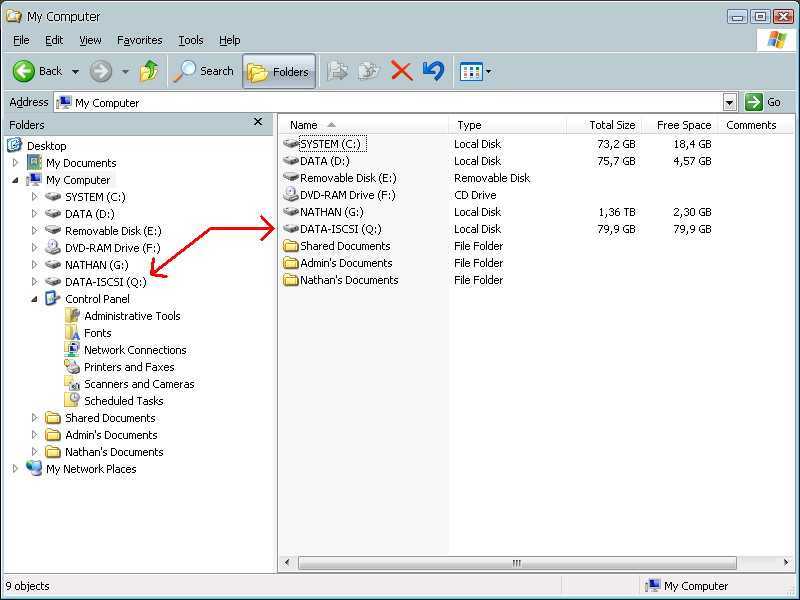The height and width of the screenshot is (600, 800).
Task: Click the scrollbar left arrow
Action: [287, 562]
